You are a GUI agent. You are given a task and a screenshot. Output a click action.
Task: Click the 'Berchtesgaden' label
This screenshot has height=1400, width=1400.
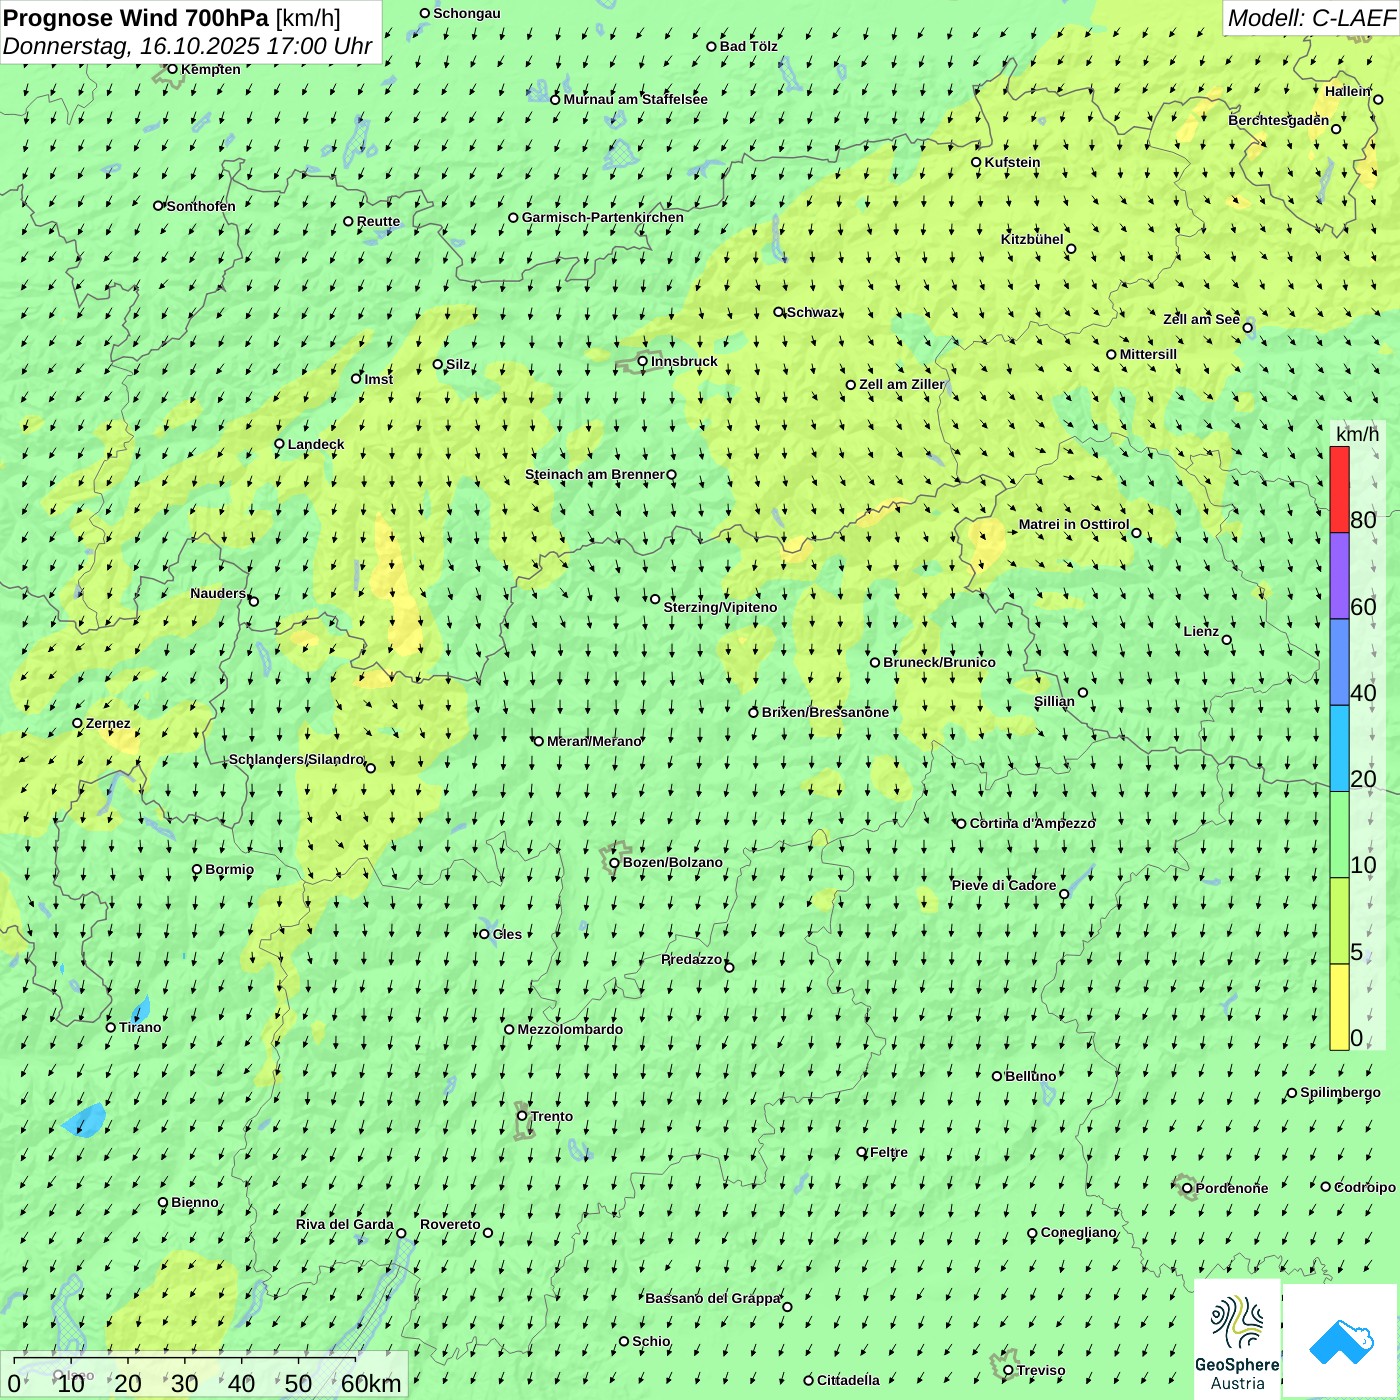click(1279, 120)
